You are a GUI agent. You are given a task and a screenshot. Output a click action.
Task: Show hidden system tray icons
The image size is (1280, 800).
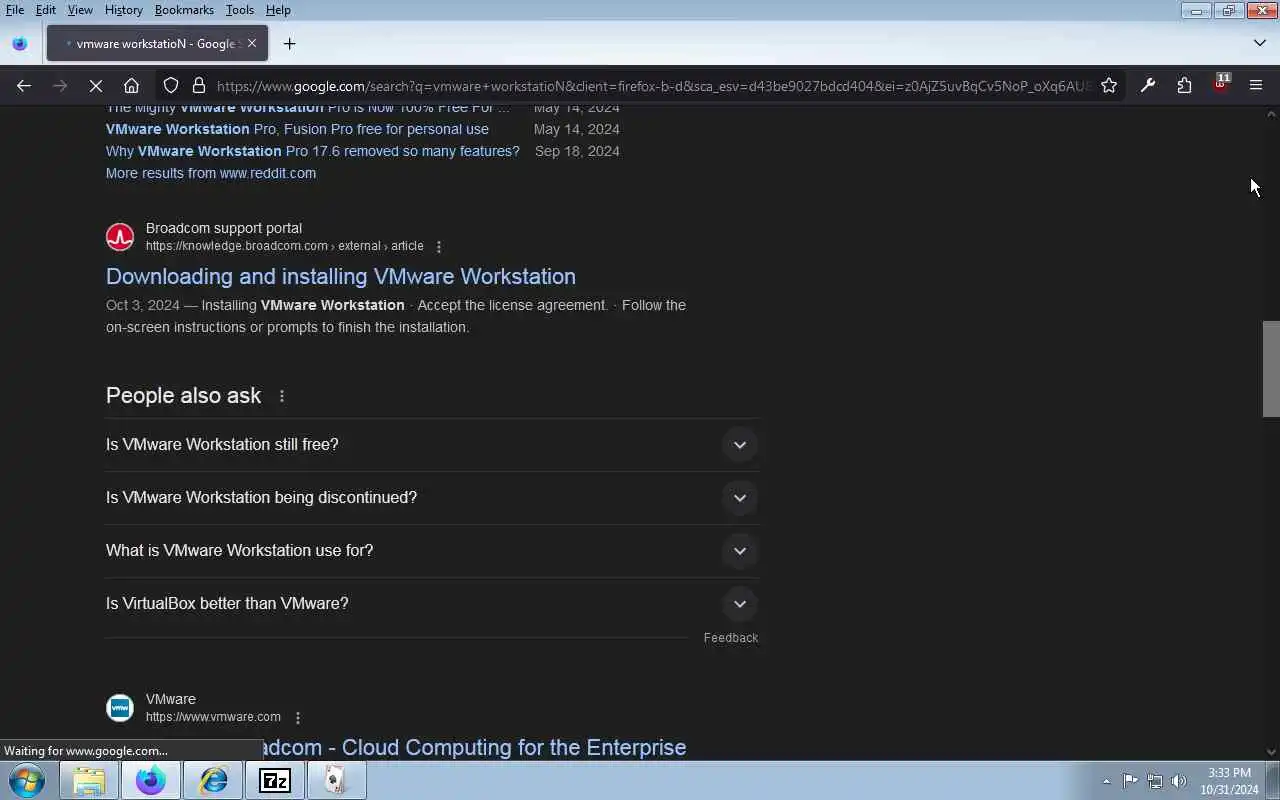(1106, 781)
